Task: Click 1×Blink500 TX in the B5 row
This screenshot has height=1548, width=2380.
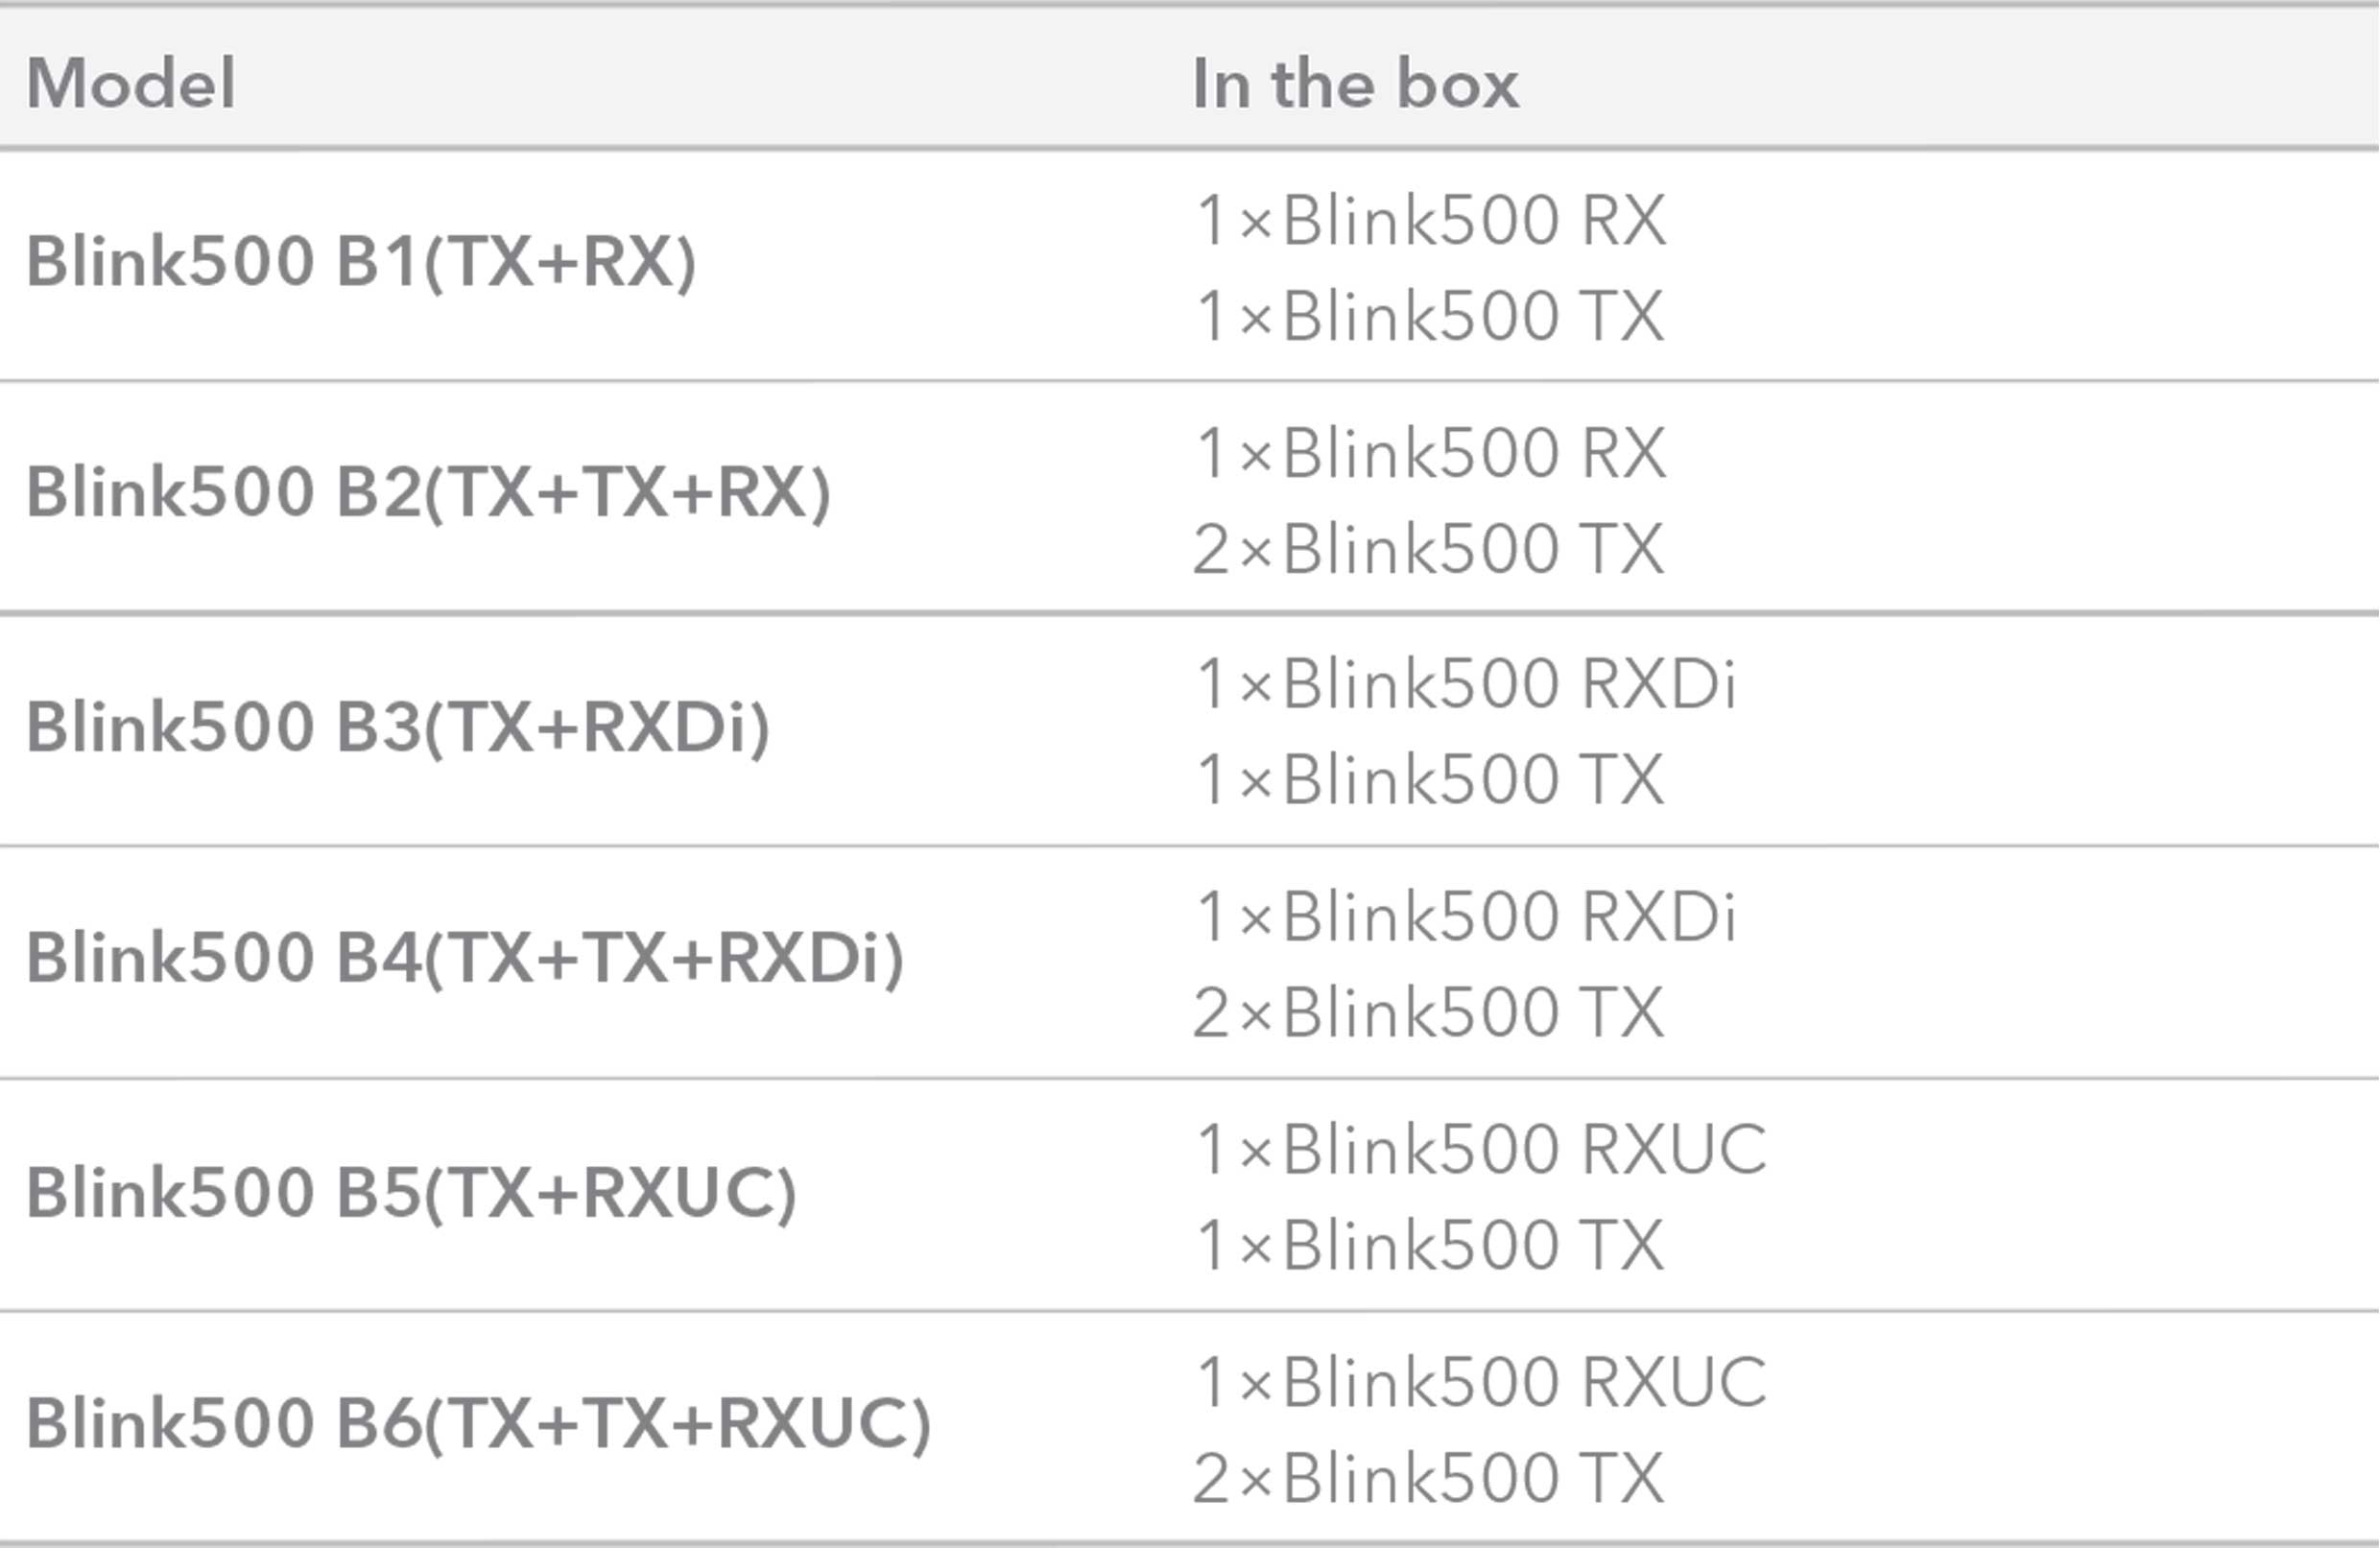Action: 1430,1246
